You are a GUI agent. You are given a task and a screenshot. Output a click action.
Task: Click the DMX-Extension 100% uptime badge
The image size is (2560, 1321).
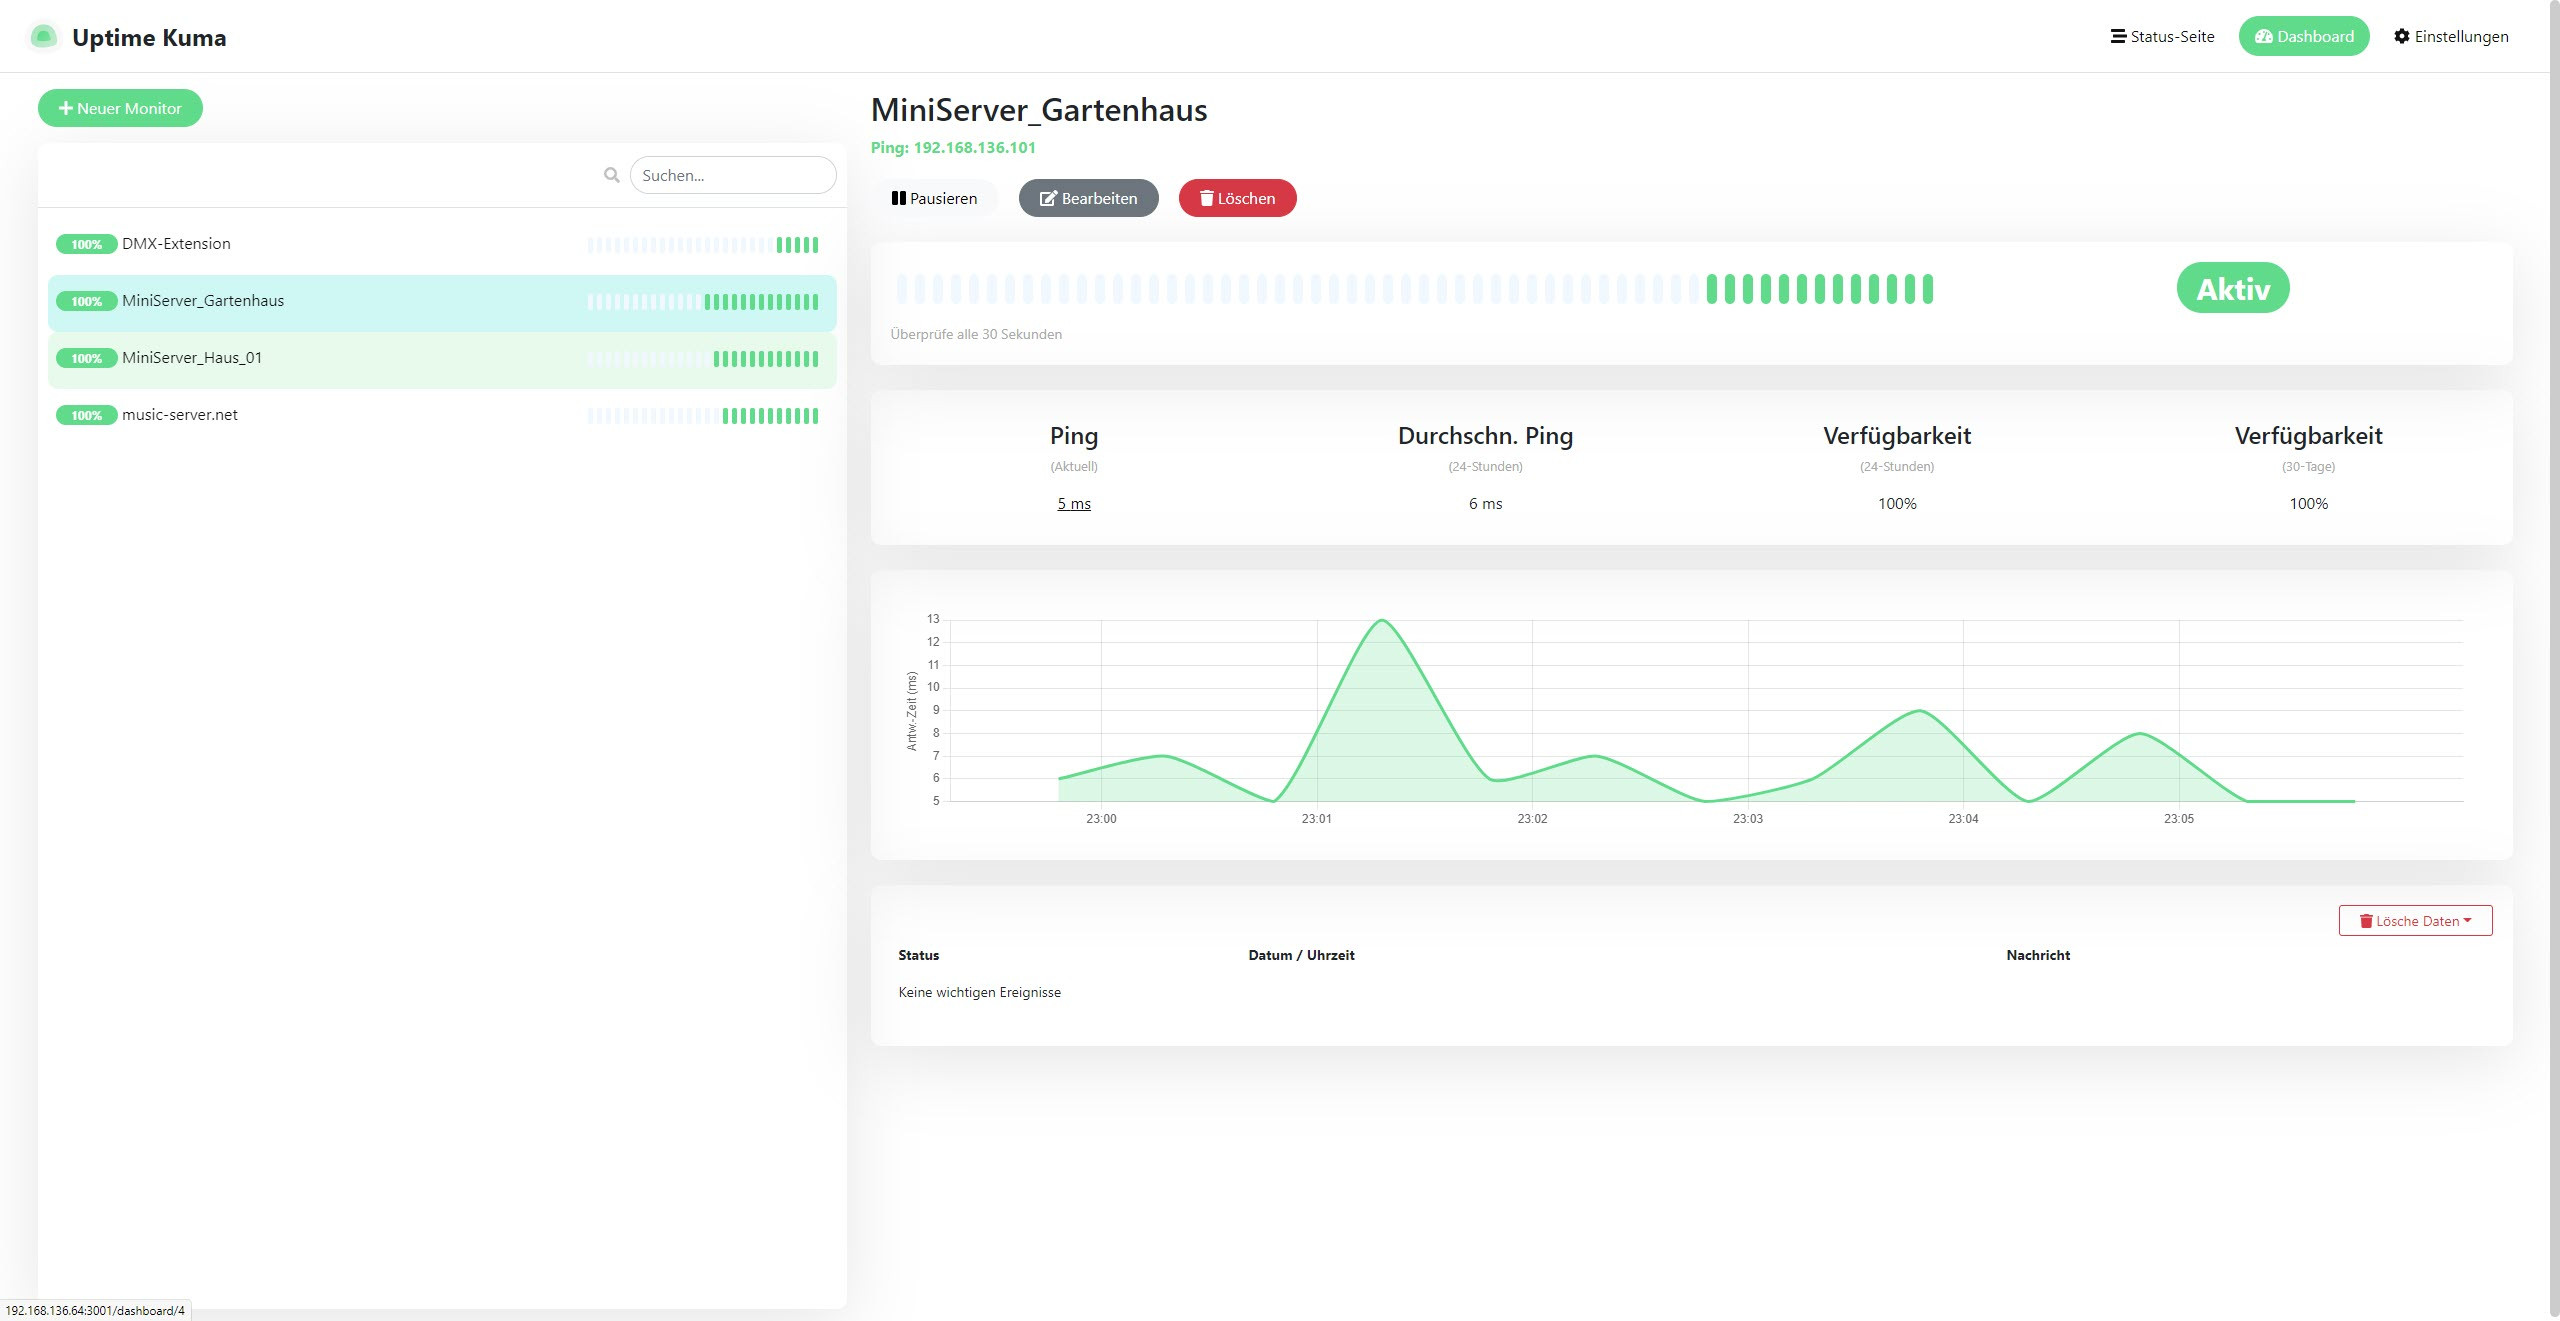pyautogui.click(x=86, y=244)
